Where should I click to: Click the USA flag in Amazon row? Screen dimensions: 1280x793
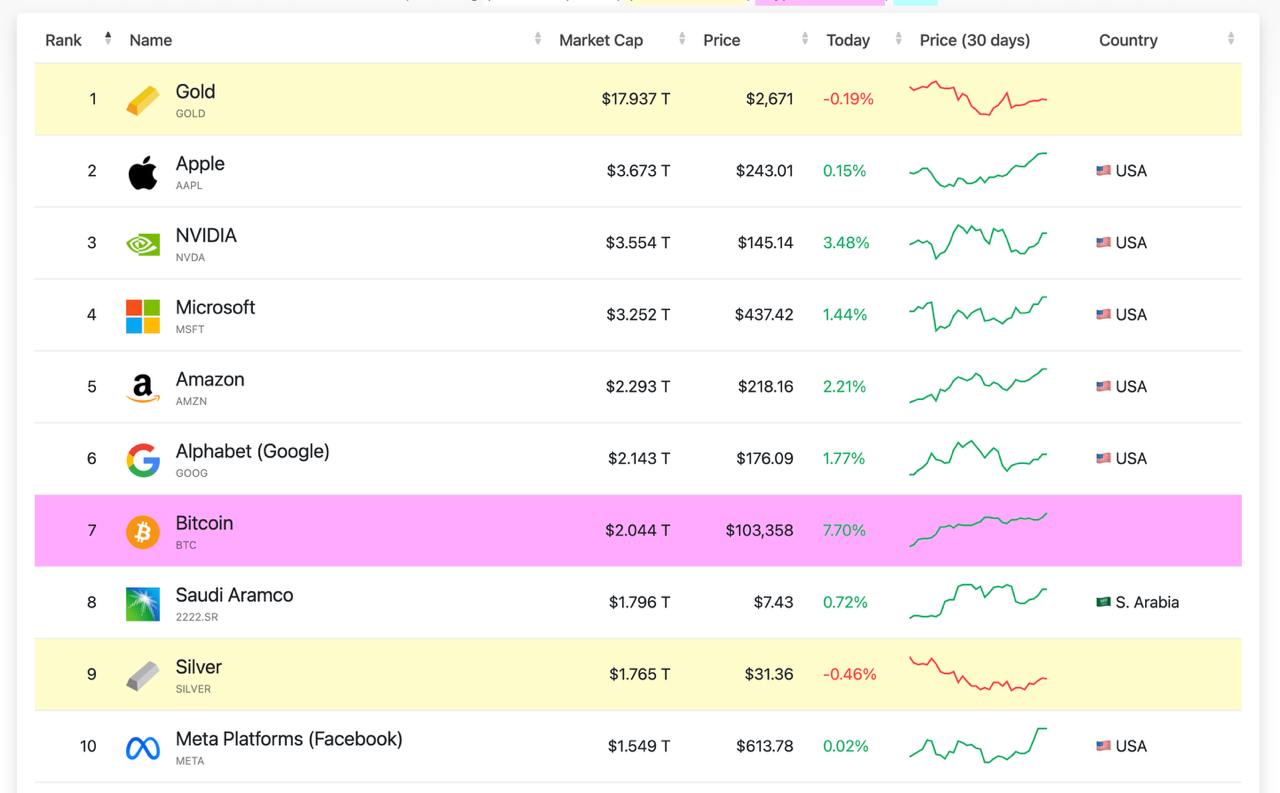(x=1104, y=387)
